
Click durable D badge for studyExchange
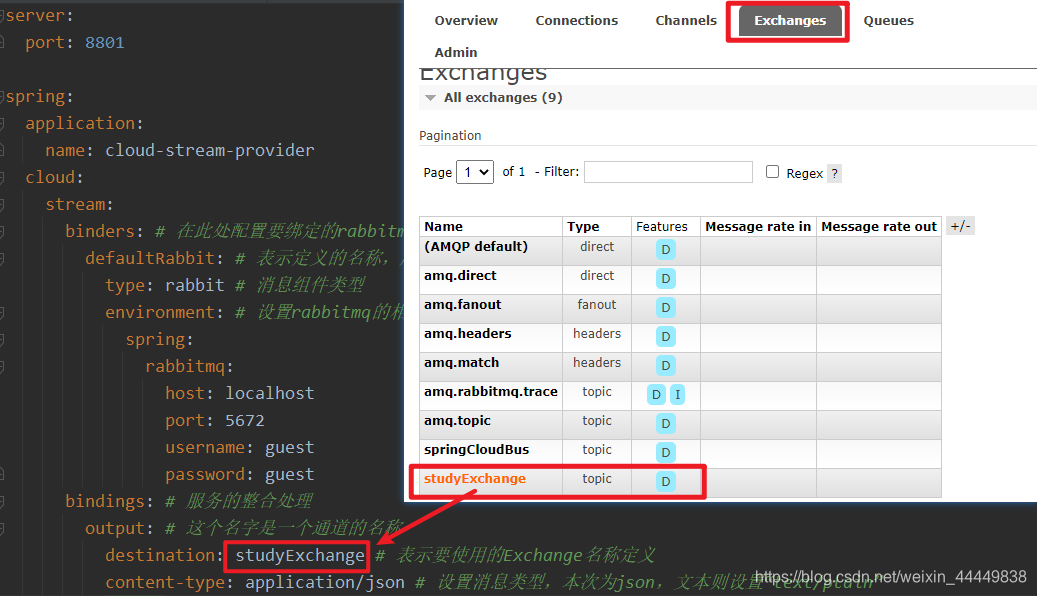click(x=665, y=482)
